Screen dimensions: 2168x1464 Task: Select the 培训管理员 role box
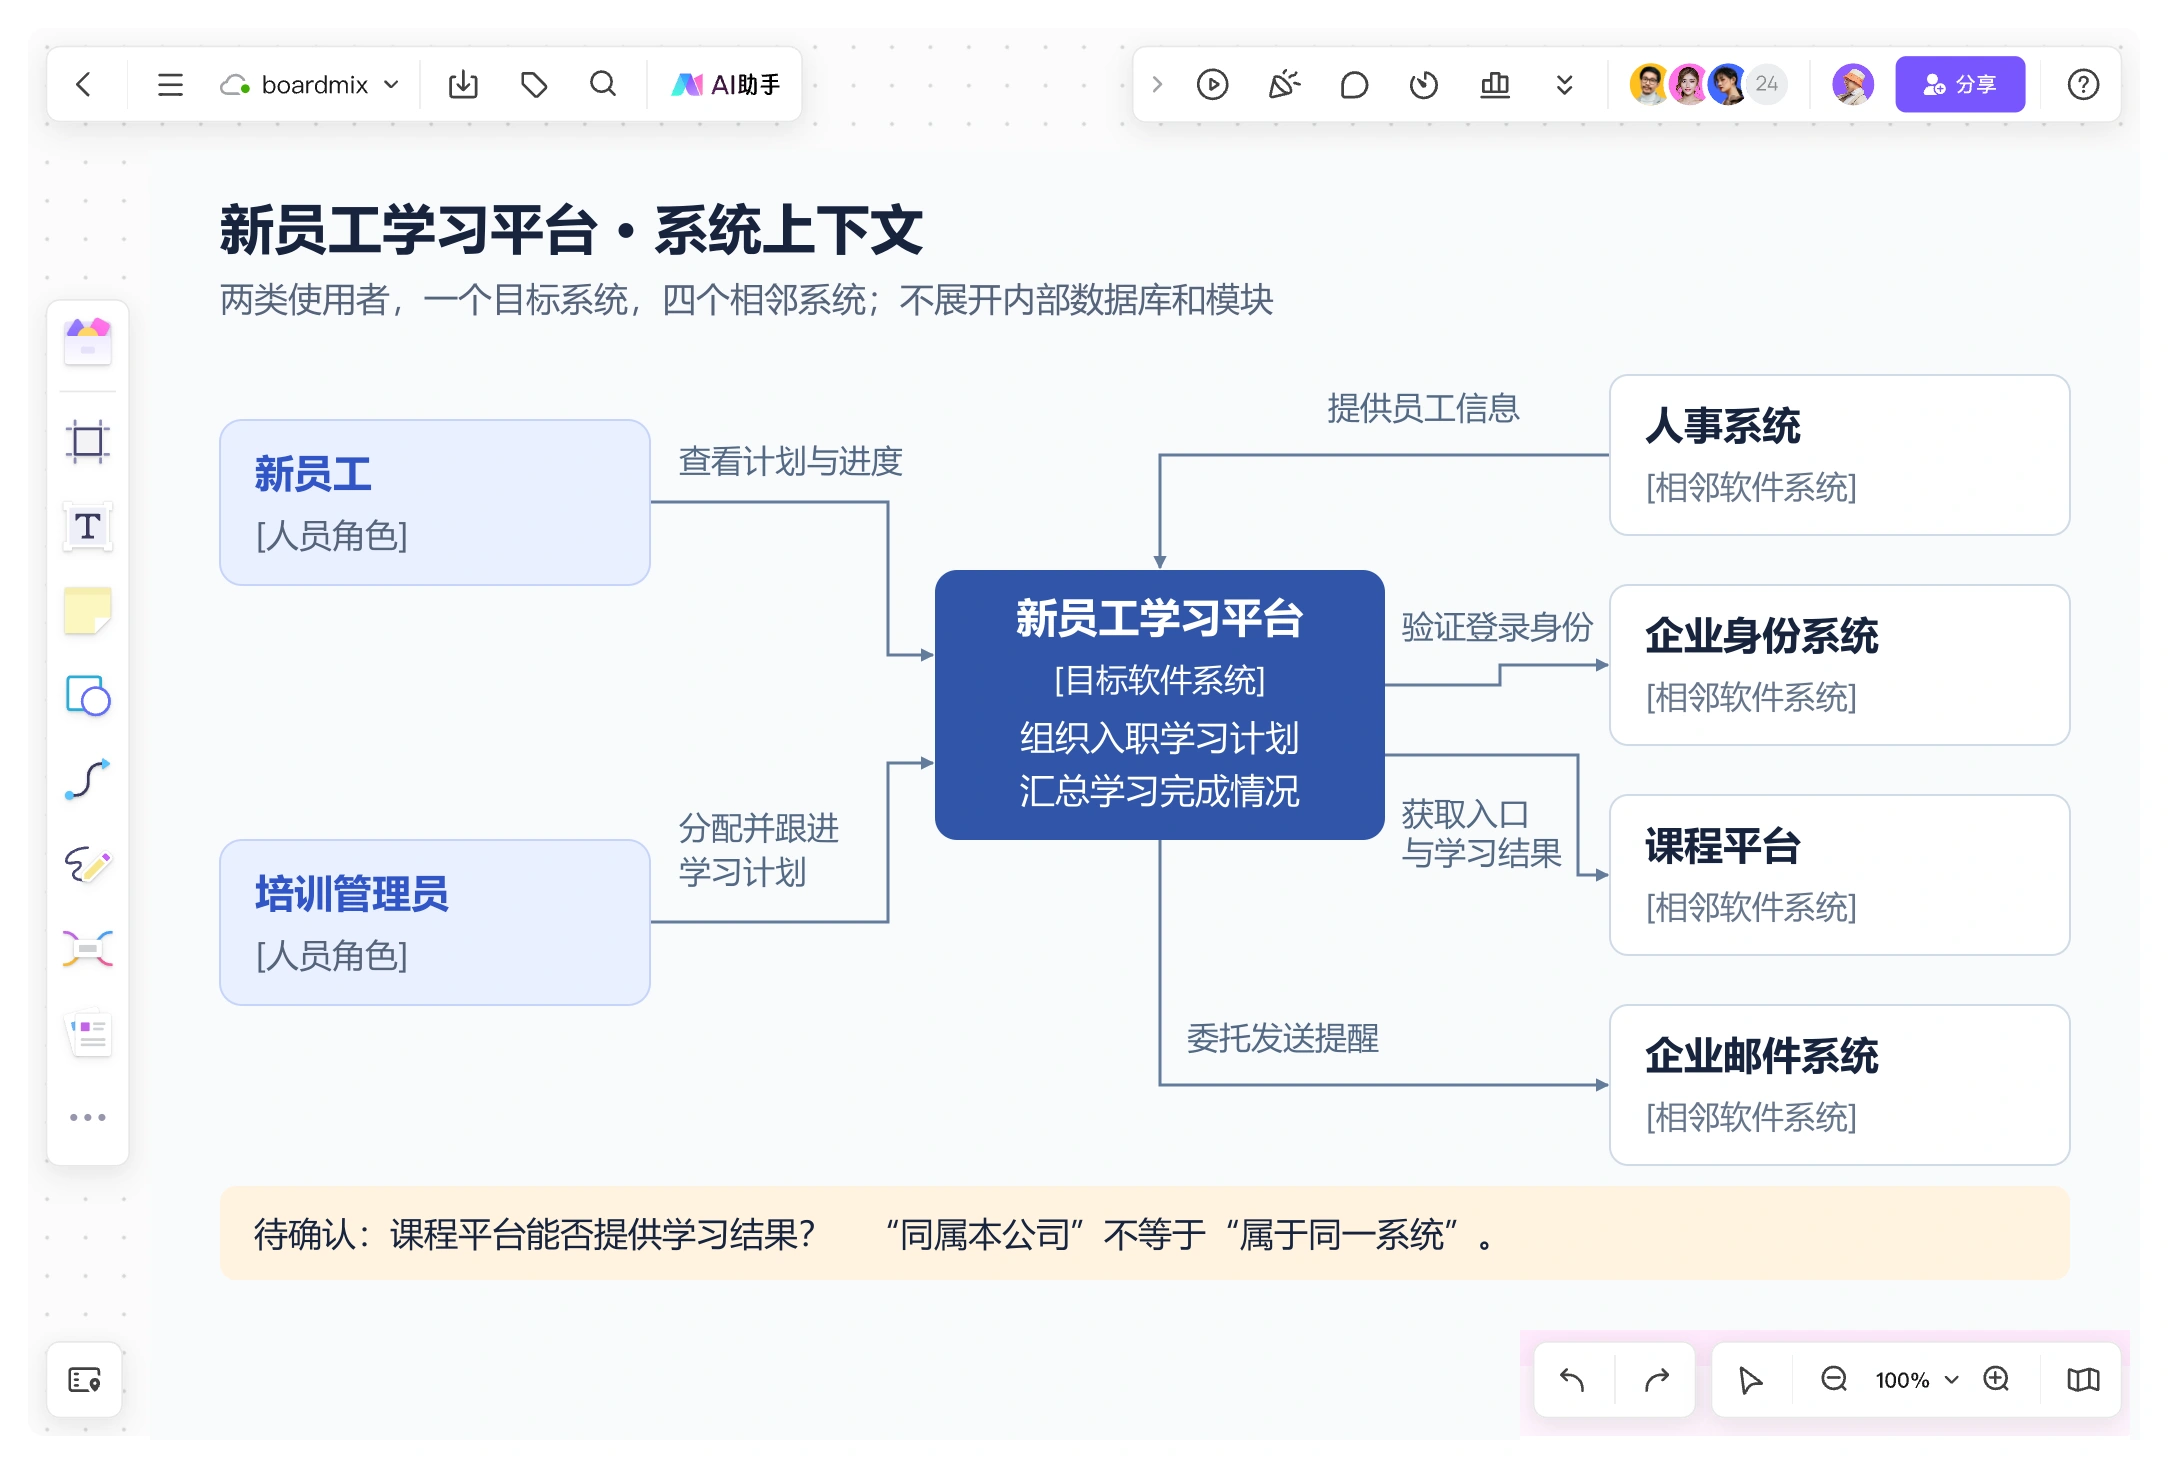[435, 922]
